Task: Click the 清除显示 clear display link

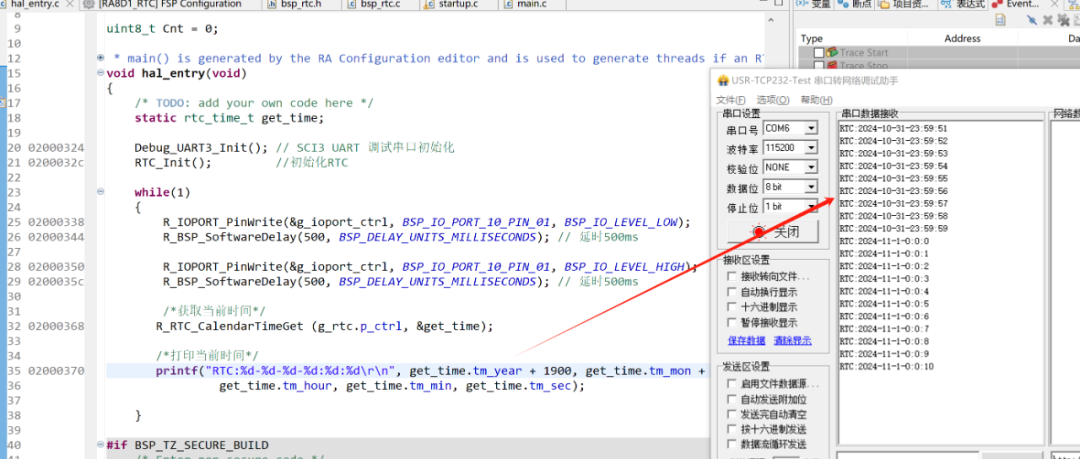Action: coord(791,340)
